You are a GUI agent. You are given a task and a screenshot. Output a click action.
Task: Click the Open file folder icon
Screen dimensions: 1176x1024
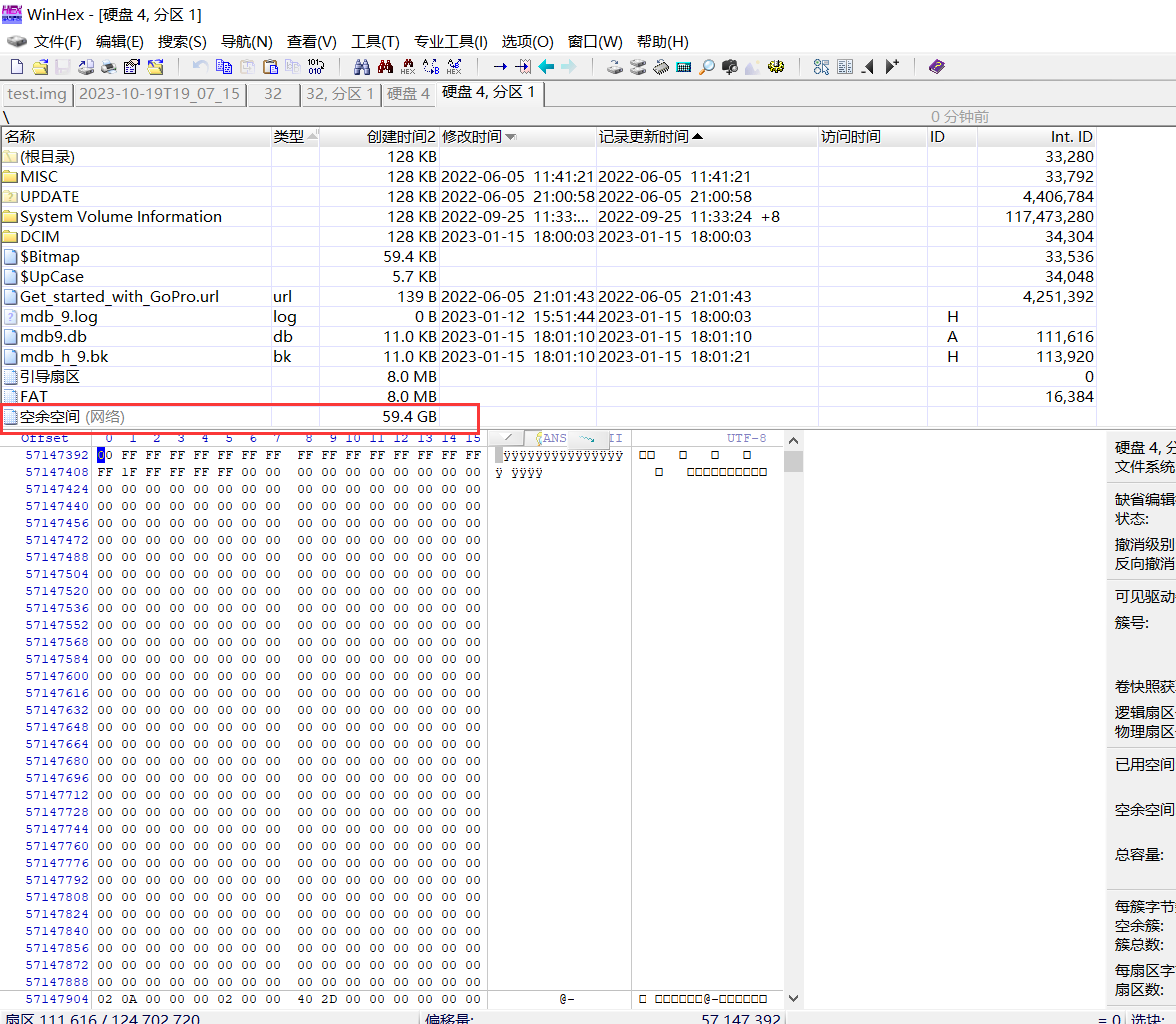pyautogui.click(x=40, y=67)
